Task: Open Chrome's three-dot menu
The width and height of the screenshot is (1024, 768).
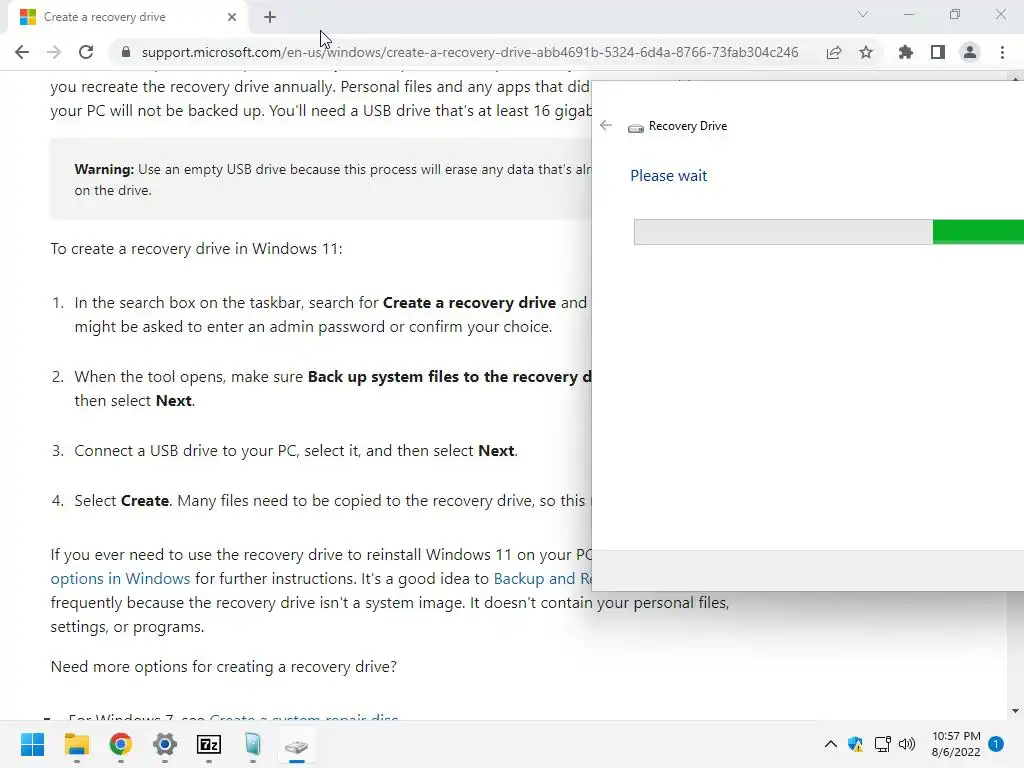Action: tap(1002, 52)
